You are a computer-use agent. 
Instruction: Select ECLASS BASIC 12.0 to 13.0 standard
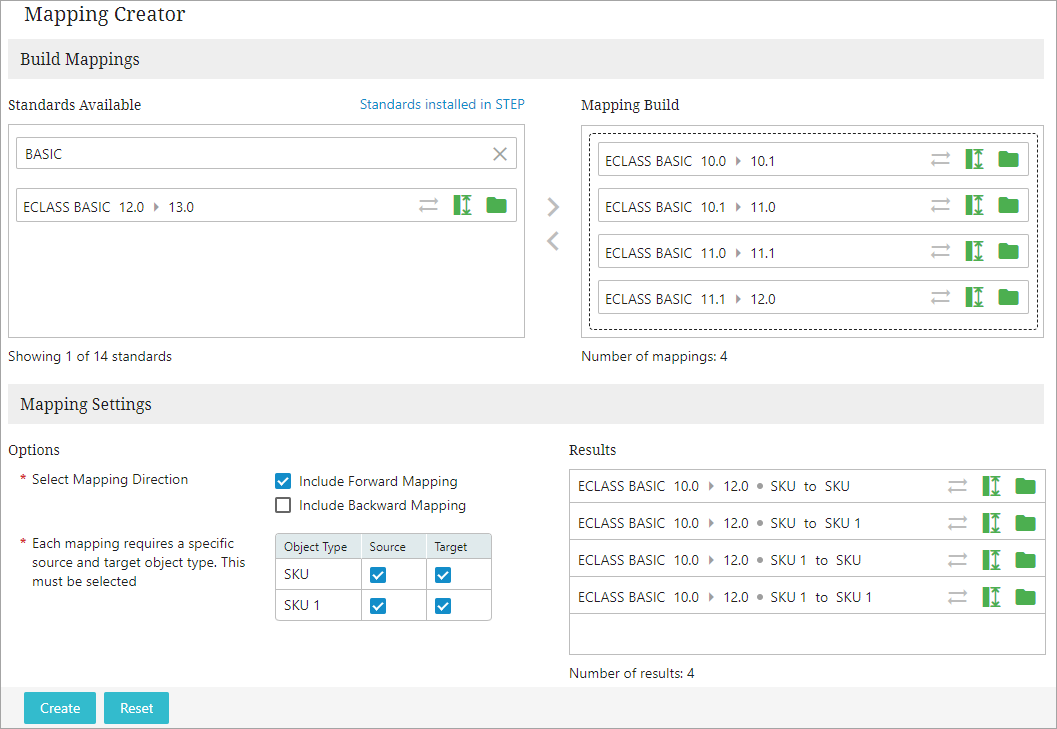(x=266, y=205)
